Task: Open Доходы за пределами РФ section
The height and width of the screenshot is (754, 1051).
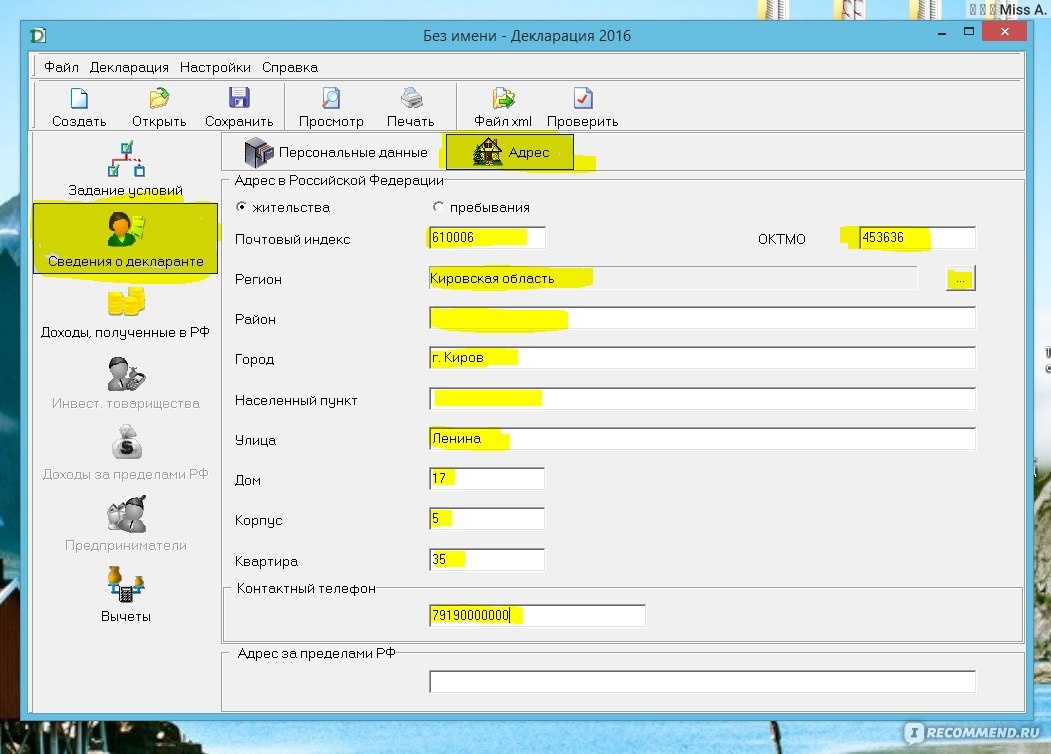Action: pos(125,453)
